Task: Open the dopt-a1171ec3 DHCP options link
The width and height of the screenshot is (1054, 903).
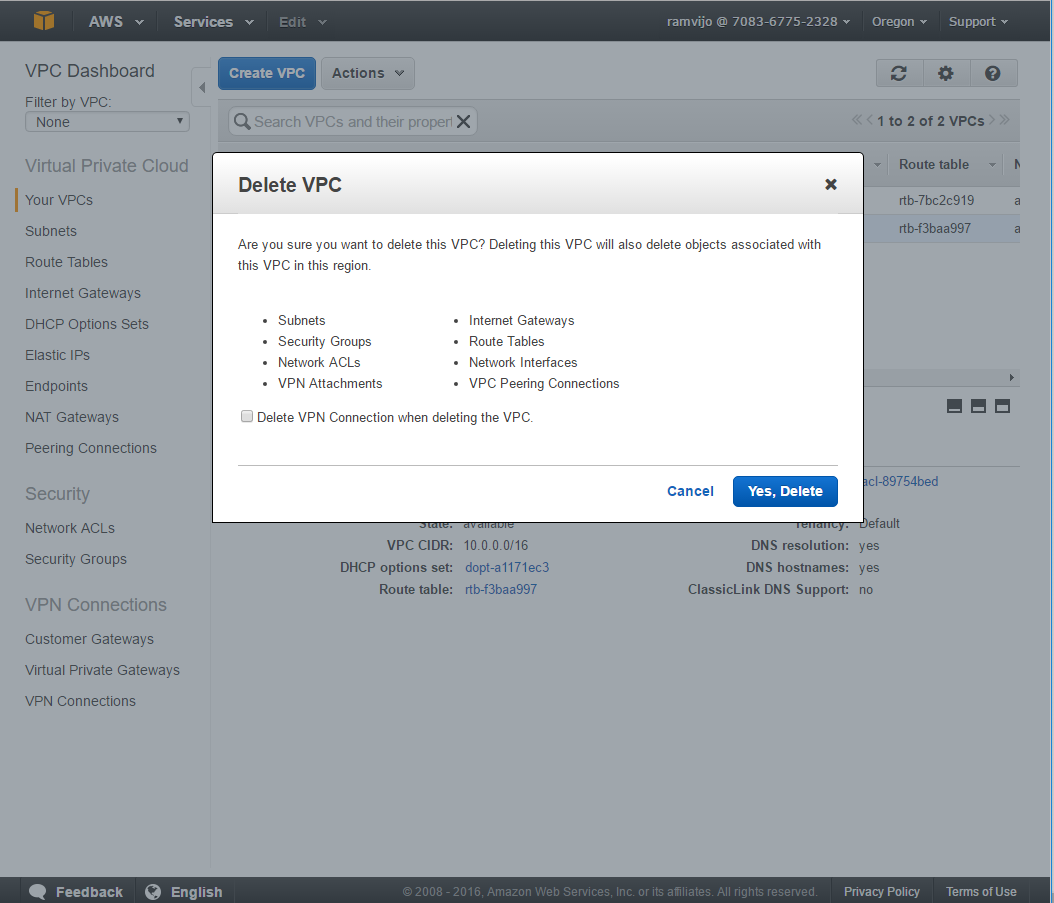Action: click(x=506, y=567)
